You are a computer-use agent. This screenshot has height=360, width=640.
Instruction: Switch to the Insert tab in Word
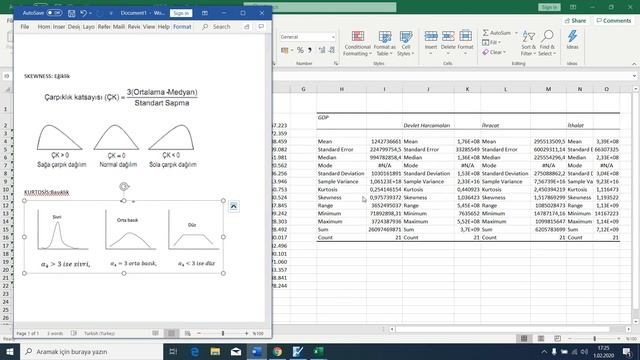coord(59,27)
